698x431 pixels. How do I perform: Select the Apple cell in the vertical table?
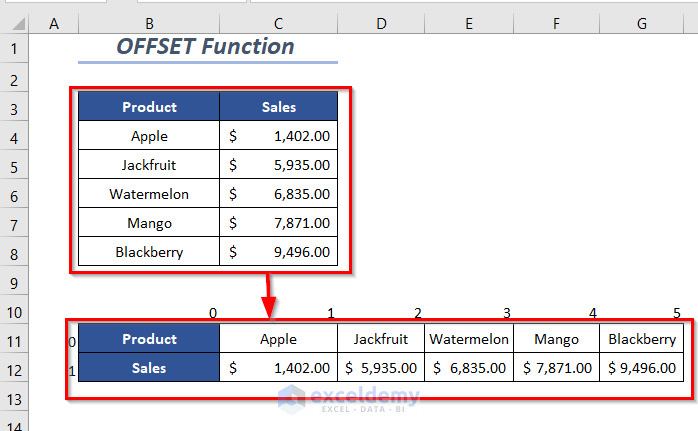(x=149, y=136)
